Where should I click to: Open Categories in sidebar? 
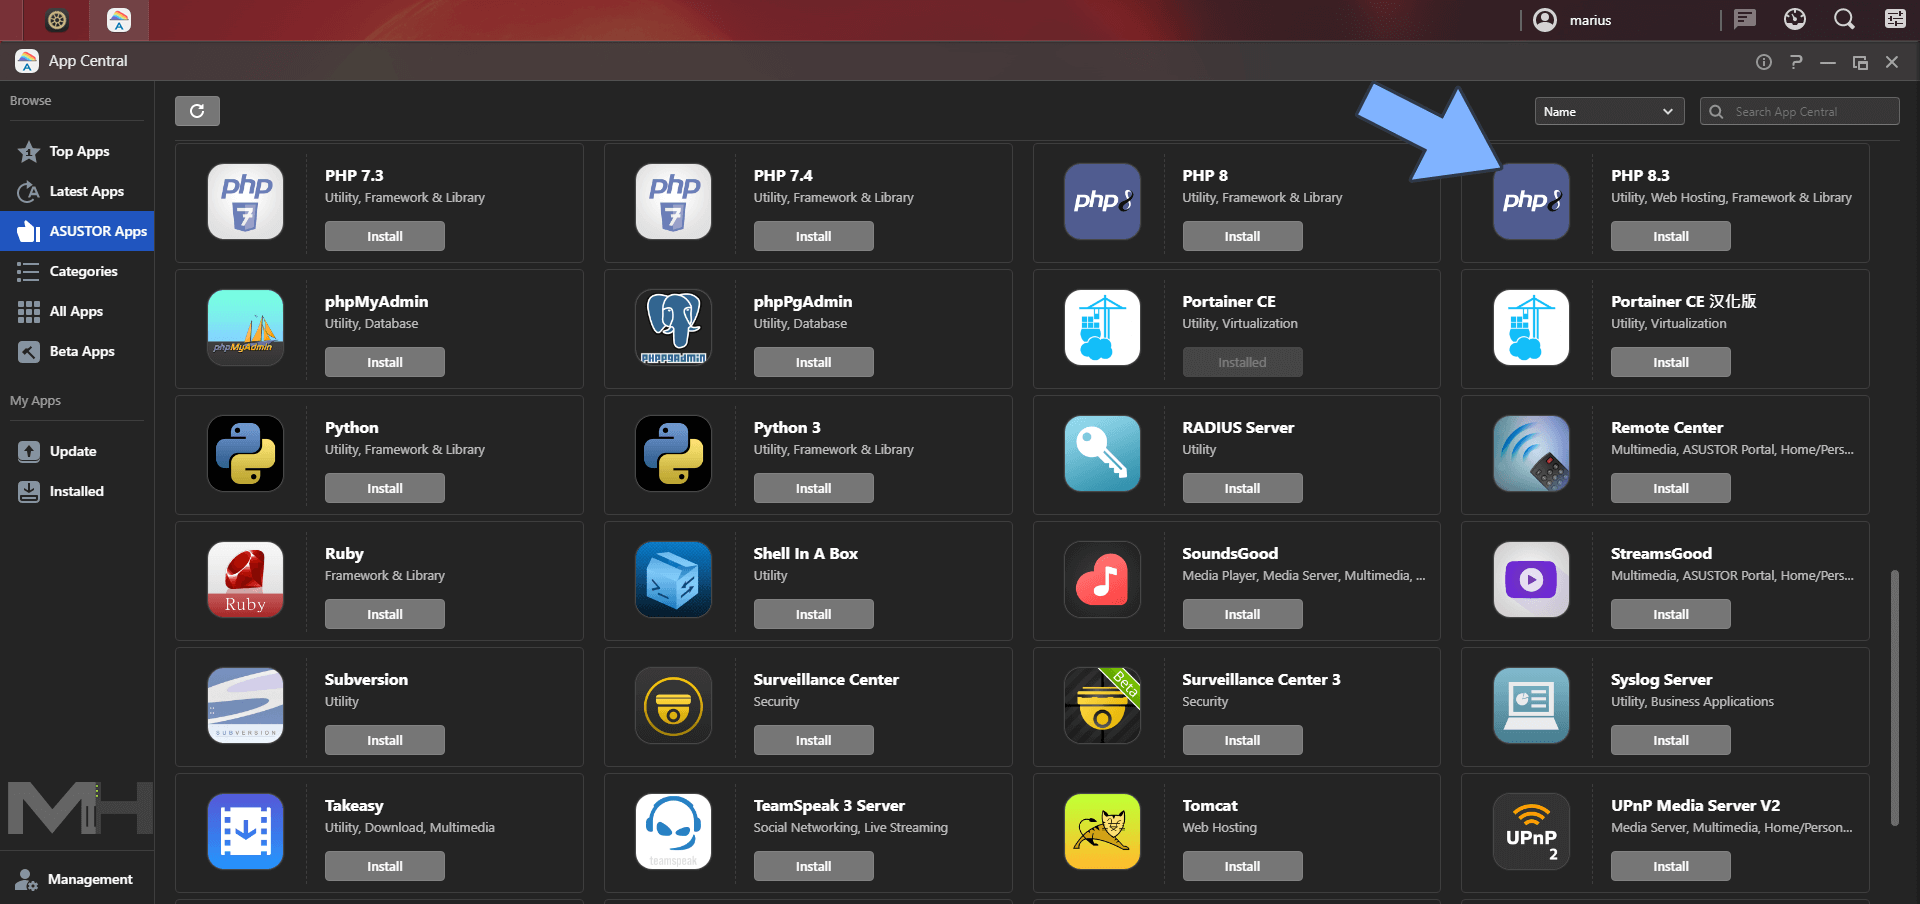[77, 271]
